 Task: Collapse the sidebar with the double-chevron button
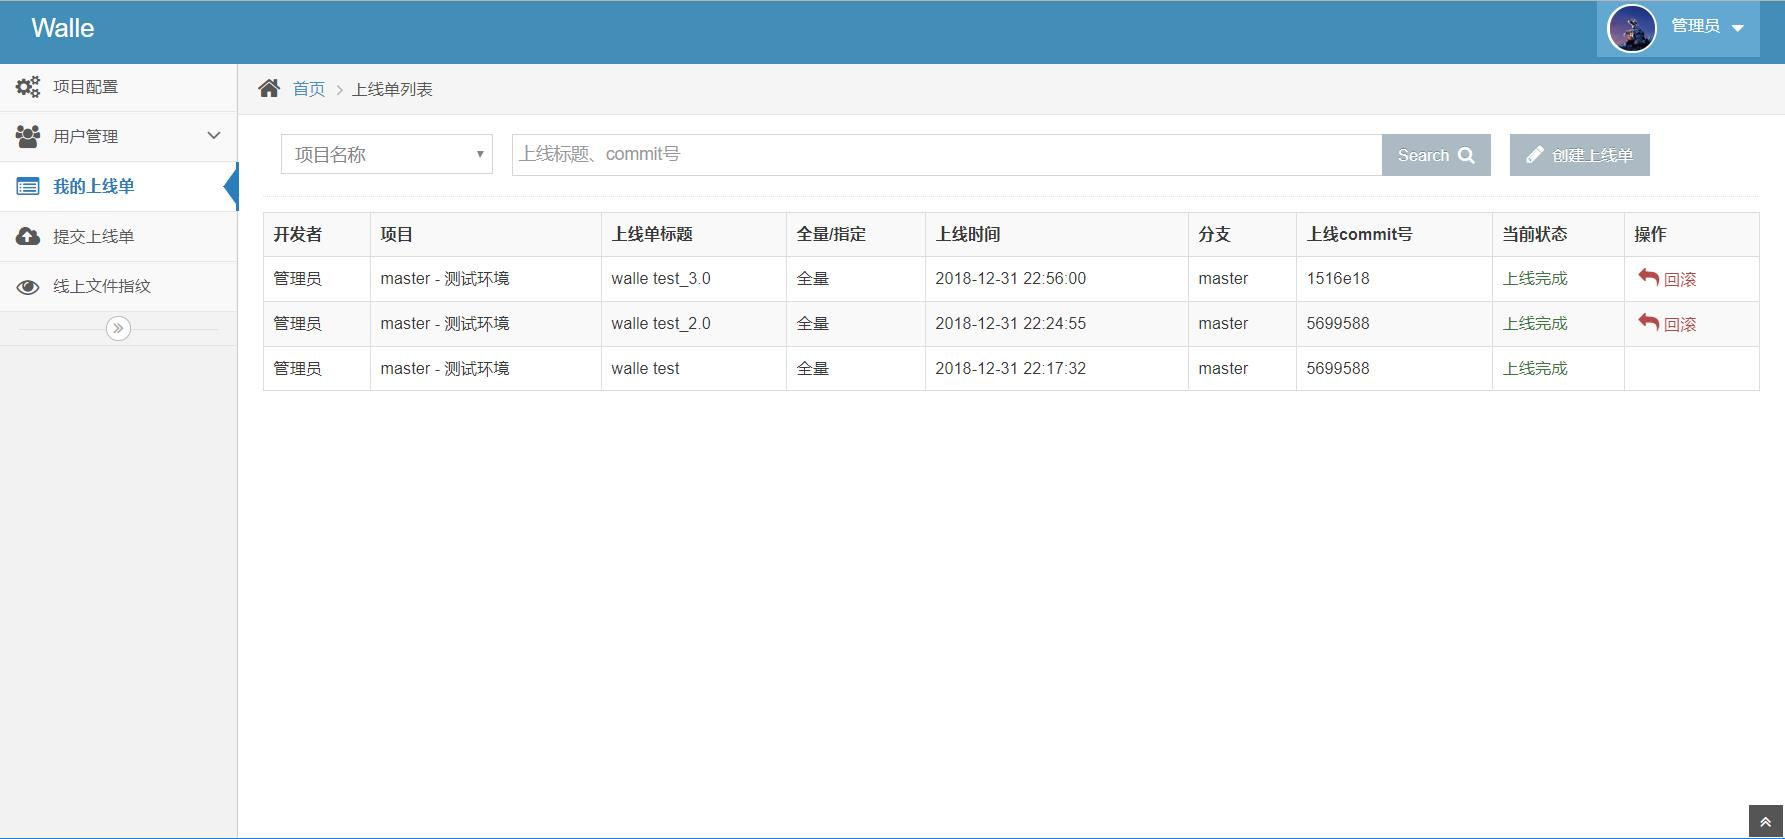pos(118,328)
